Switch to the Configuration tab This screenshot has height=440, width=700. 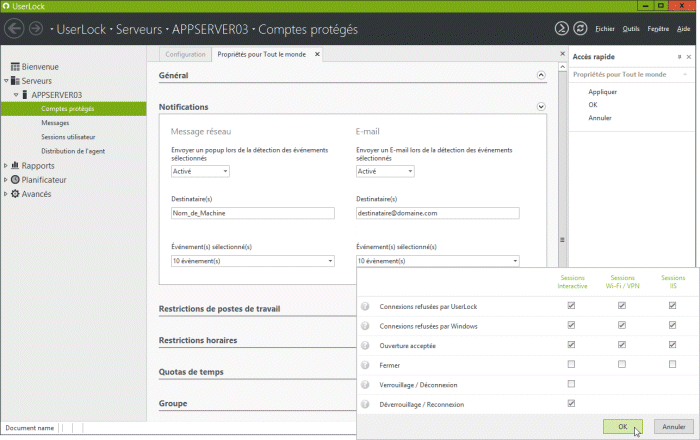[185, 54]
